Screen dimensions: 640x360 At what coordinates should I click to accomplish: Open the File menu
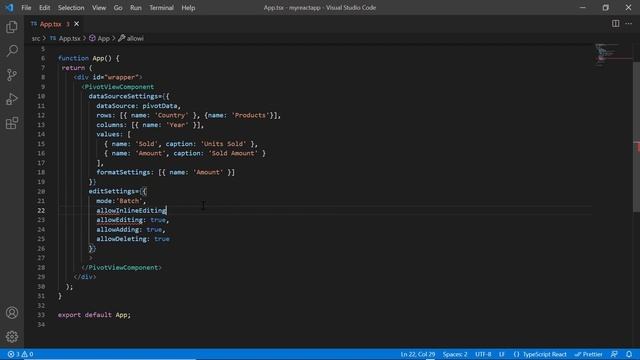click(26, 8)
